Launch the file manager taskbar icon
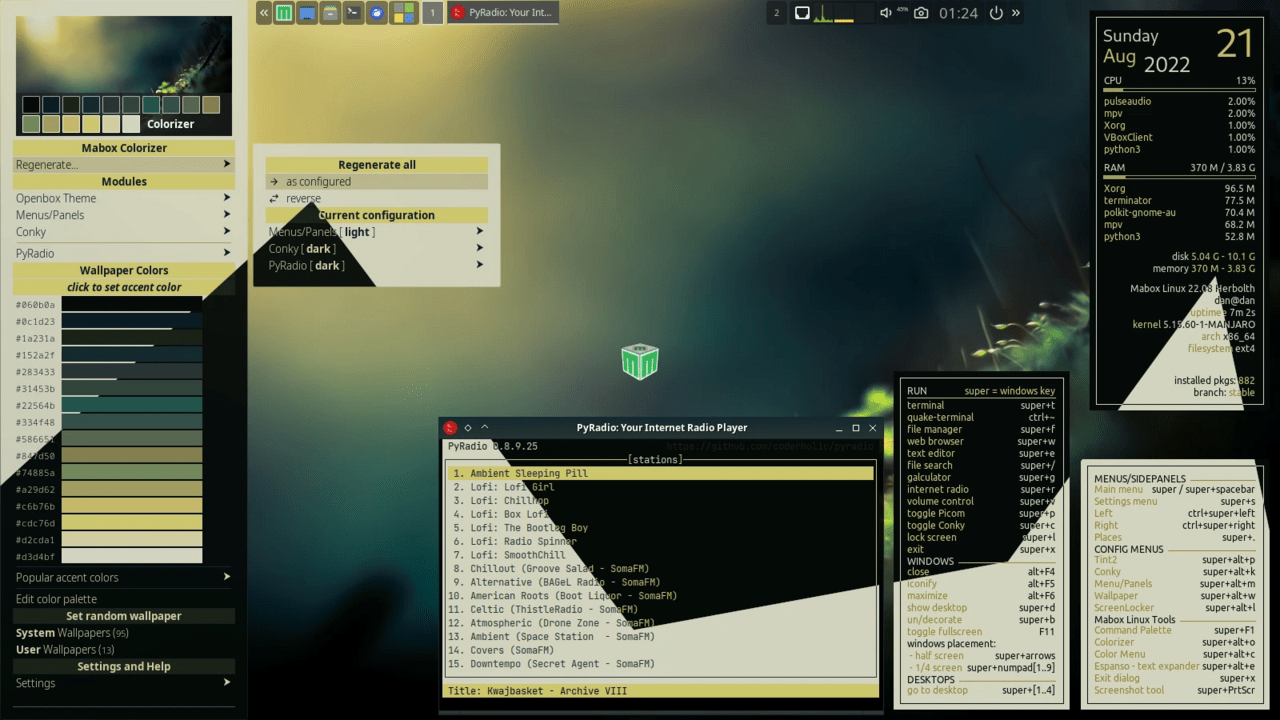Screen dimensions: 1280x720 click(x=307, y=12)
